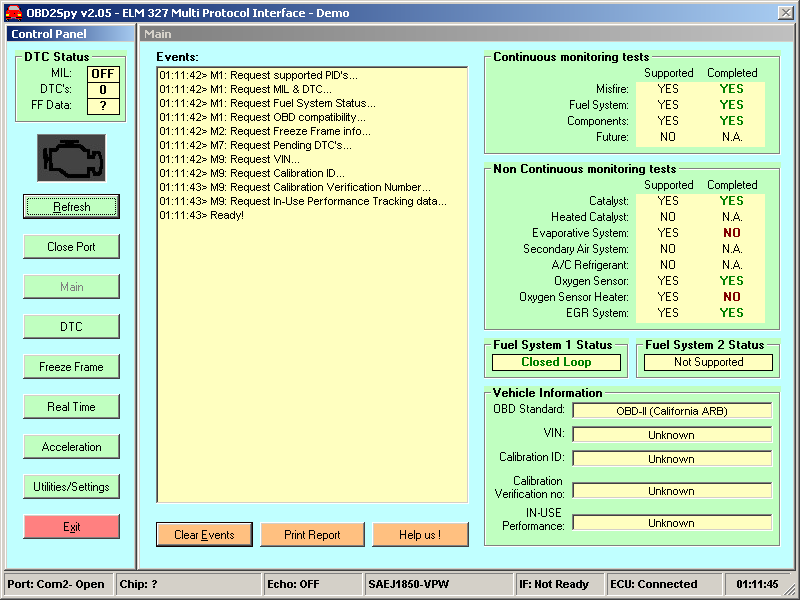The width and height of the screenshot is (800, 600).
Task: Select the Request MIL & DTC event line
Action: pos(245,89)
